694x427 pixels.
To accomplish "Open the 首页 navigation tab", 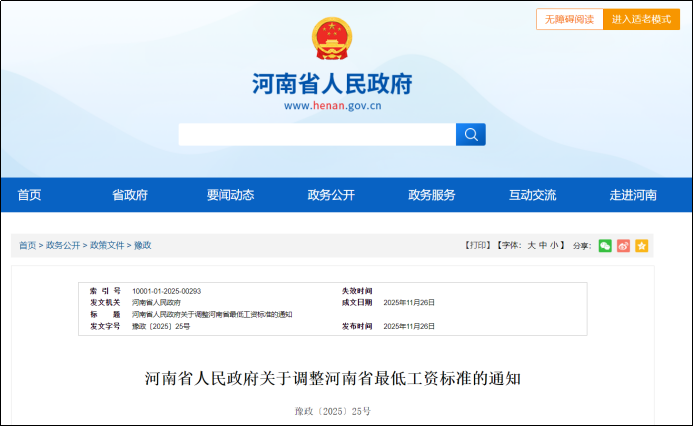I will click(x=30, y=195).
